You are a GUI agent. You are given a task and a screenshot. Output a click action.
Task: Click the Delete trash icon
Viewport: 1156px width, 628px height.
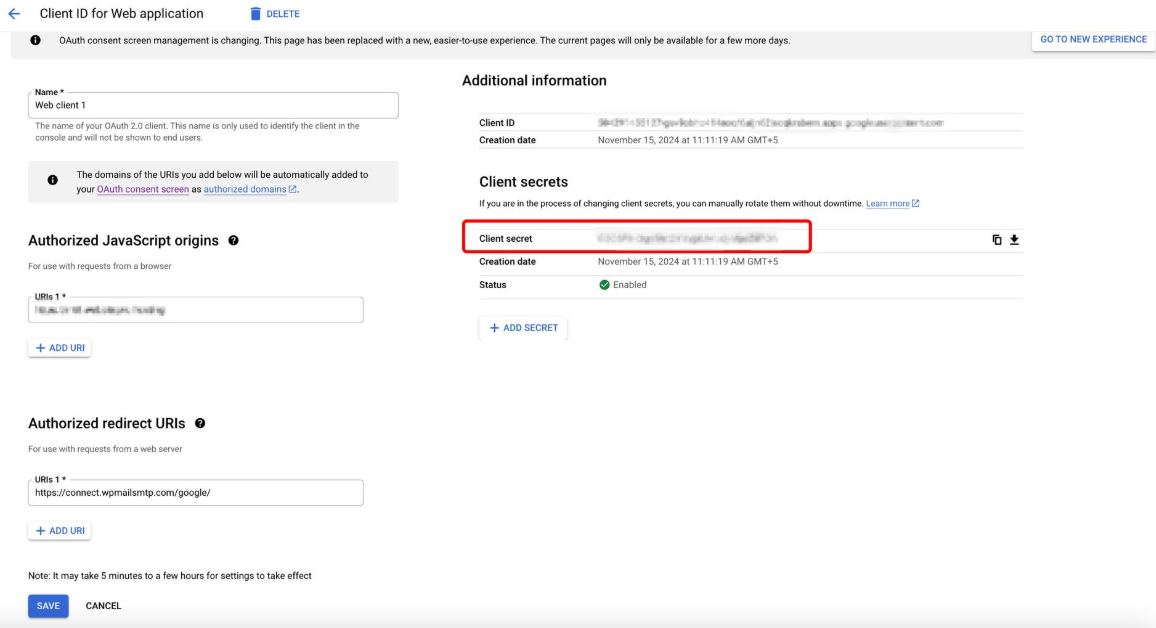coord(255,14)
